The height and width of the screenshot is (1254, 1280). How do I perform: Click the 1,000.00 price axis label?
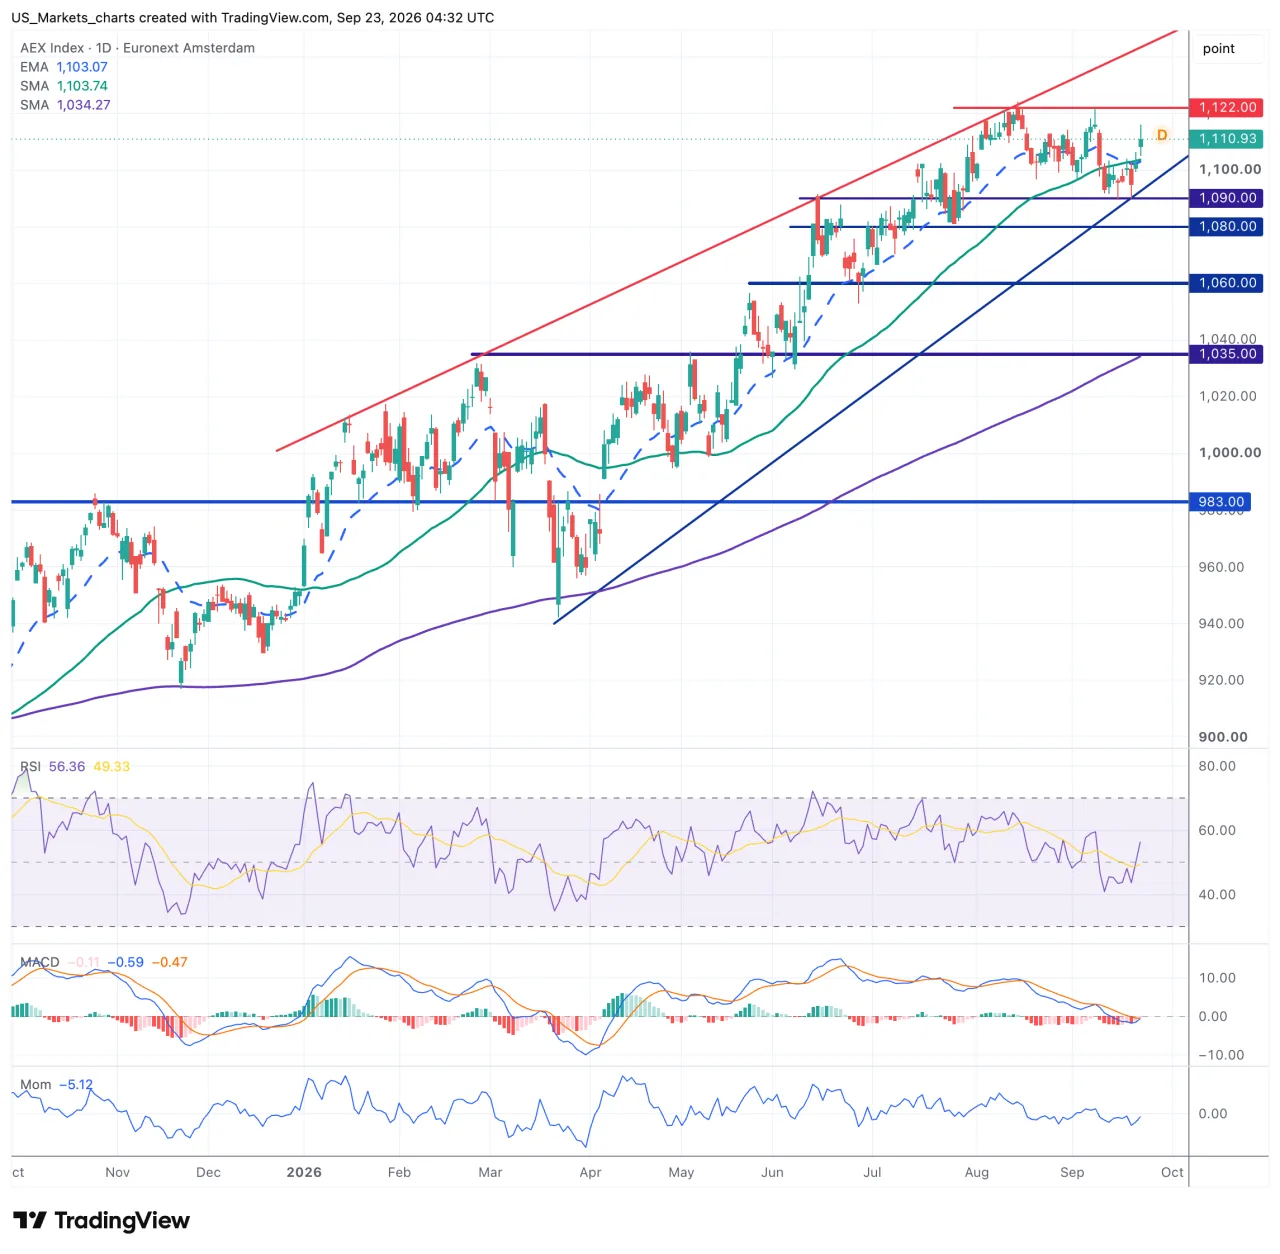click(1230, 453)
